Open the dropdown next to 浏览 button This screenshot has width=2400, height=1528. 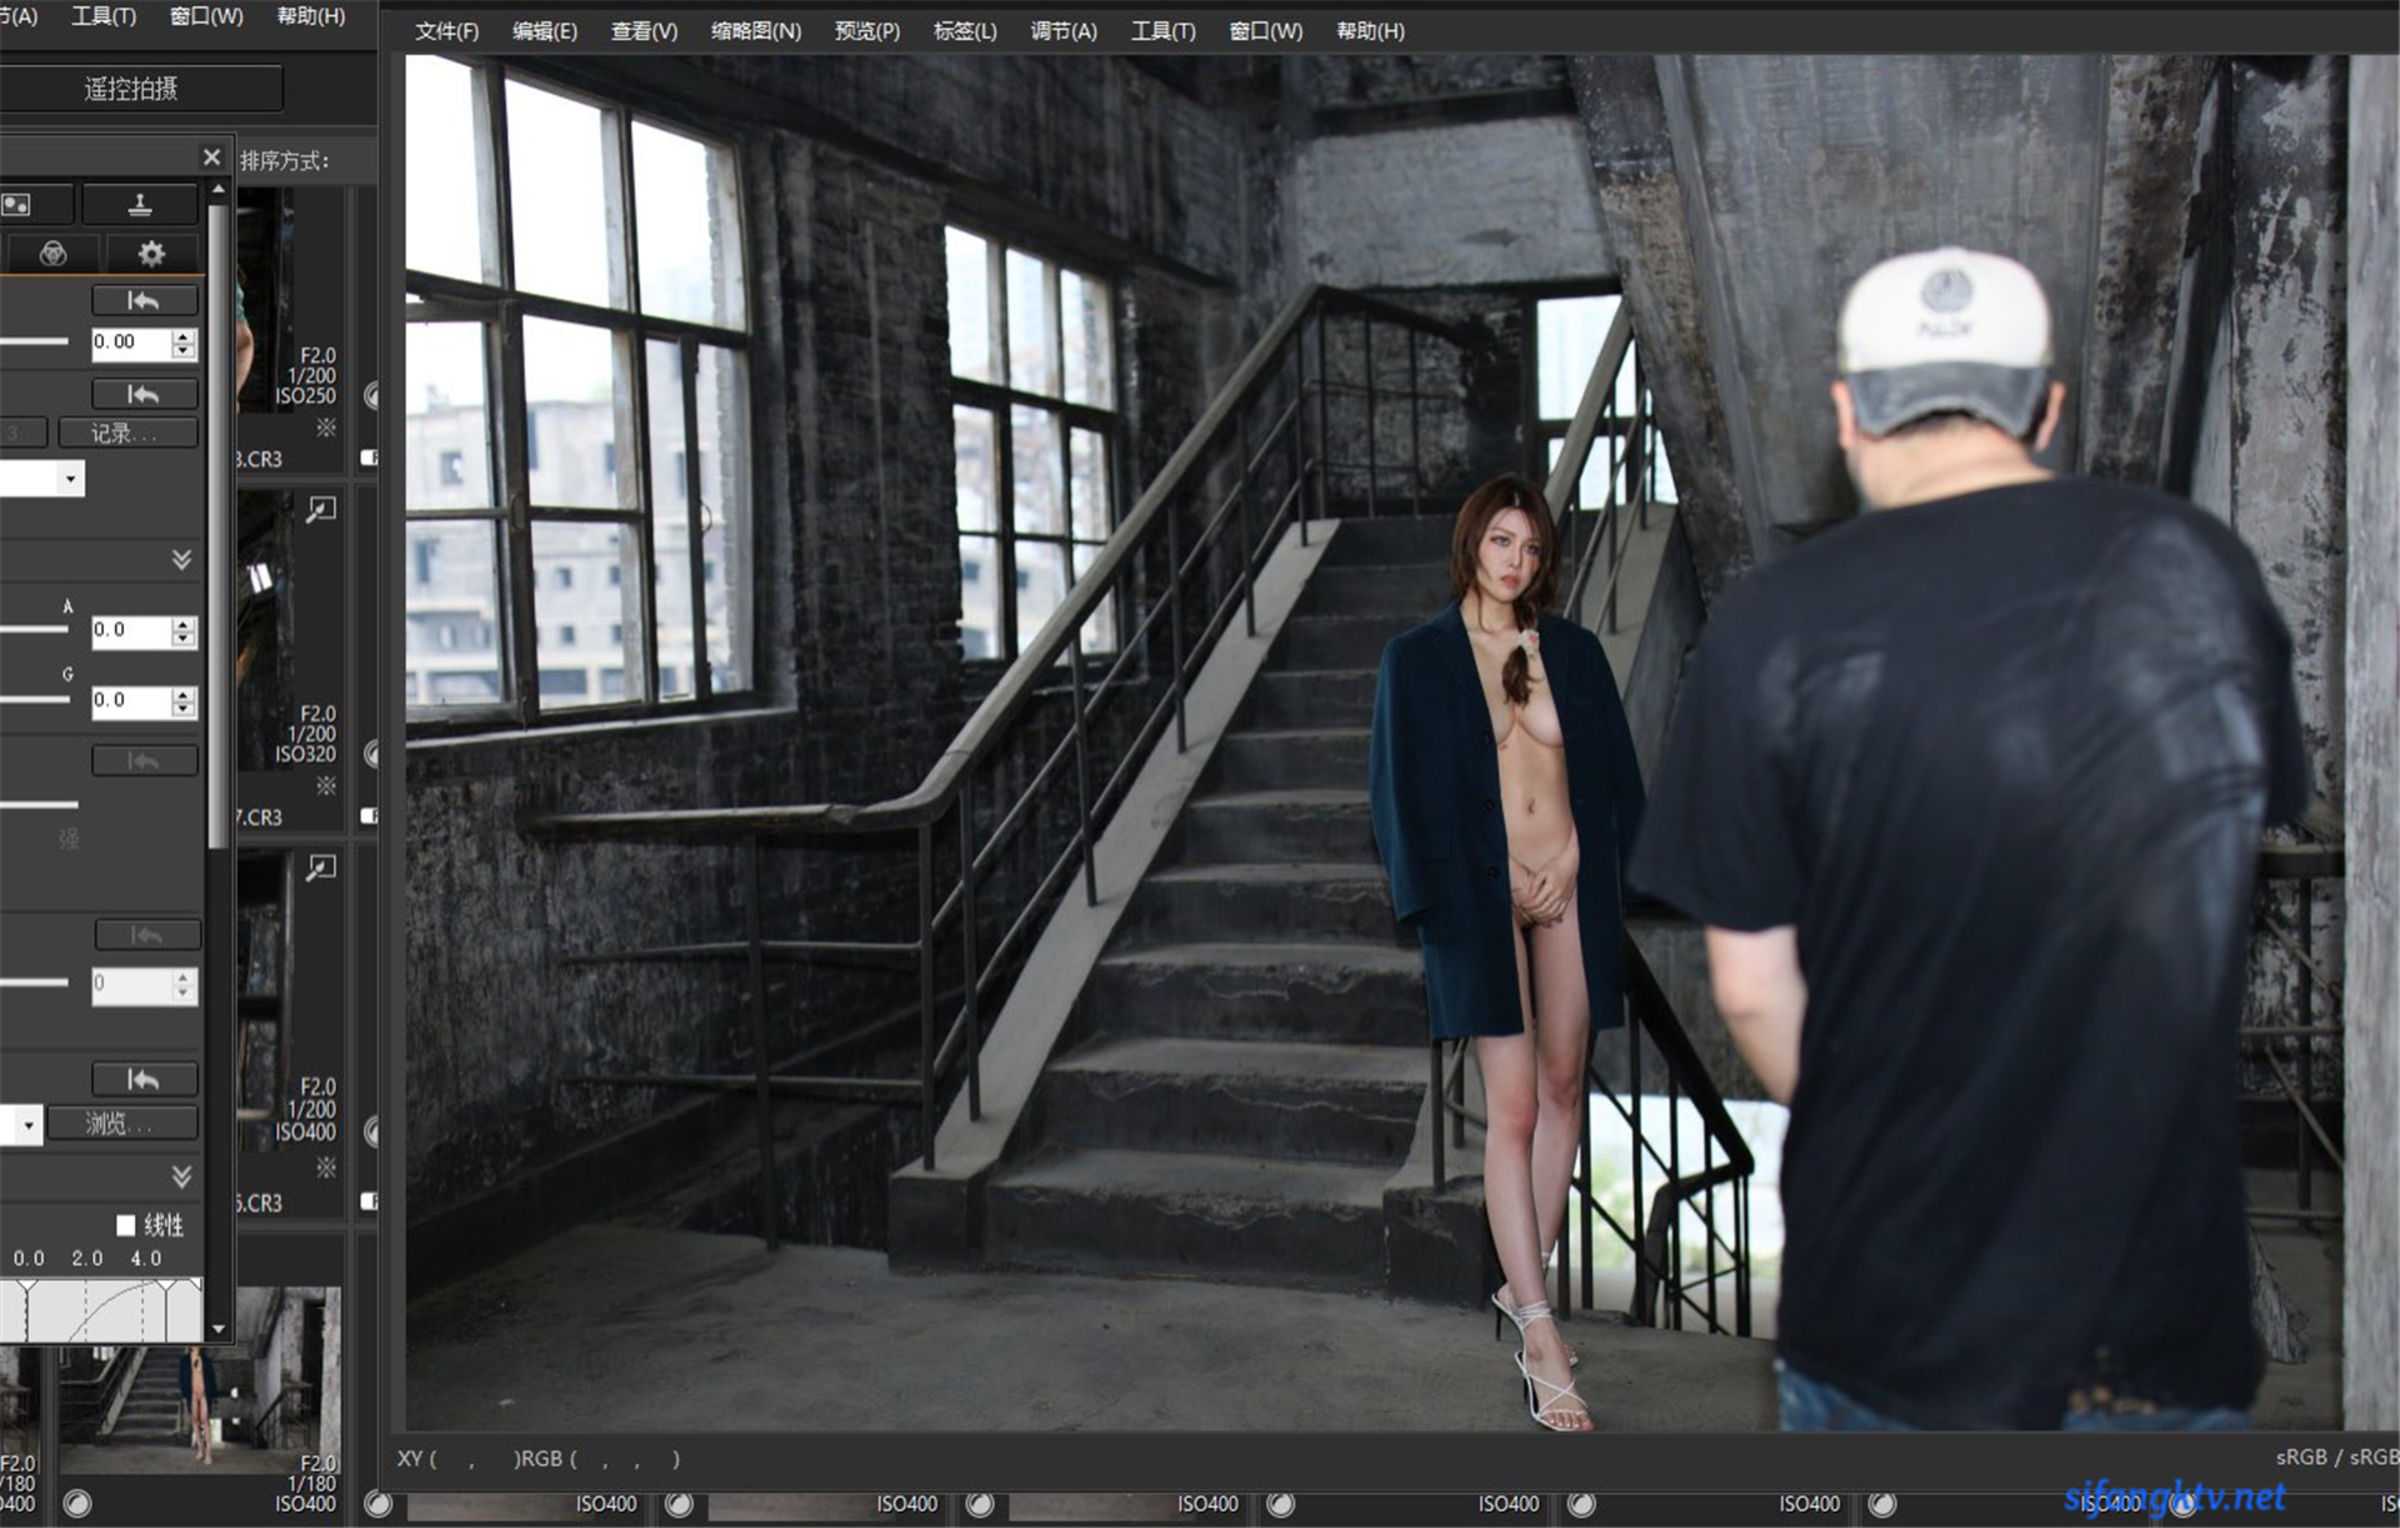click(28, 1125)
